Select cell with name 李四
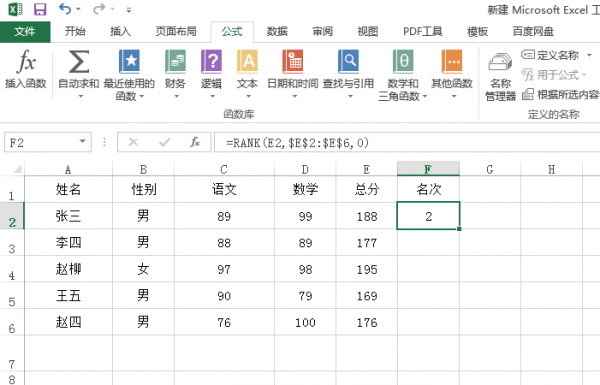 [68, 243]
